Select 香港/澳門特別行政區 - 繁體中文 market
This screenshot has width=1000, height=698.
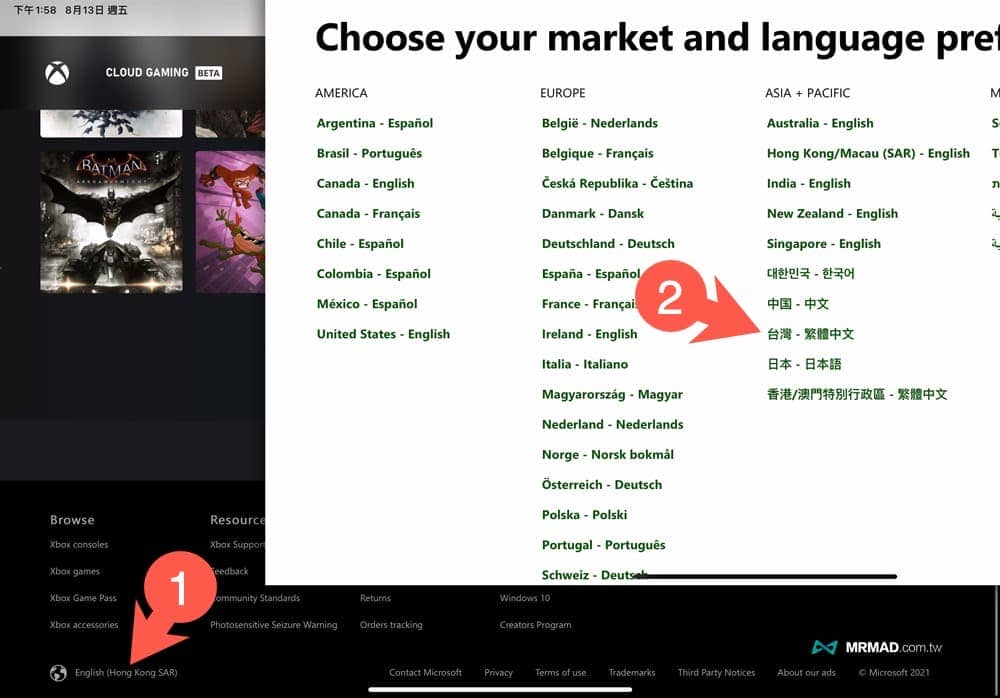[x=857, y=394]
